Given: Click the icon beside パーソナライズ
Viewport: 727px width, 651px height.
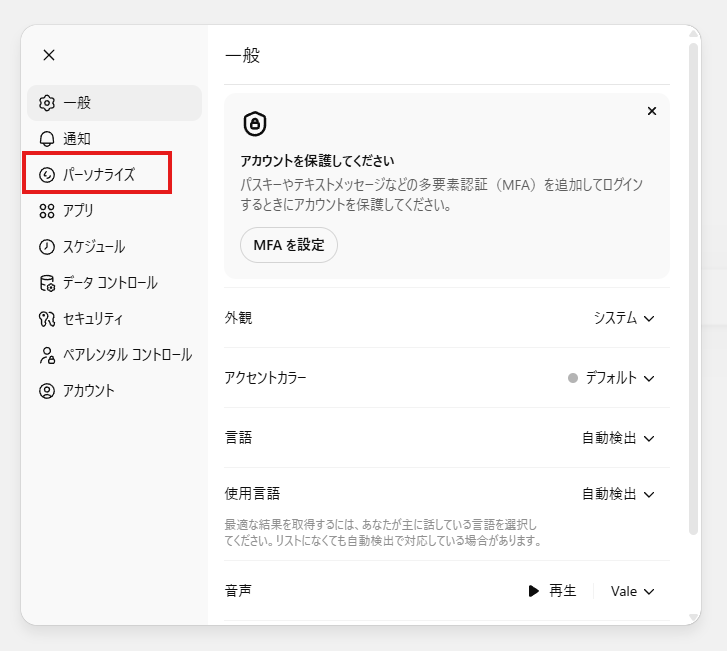Looking at the screenshot, I should click(x=47, y=175).
